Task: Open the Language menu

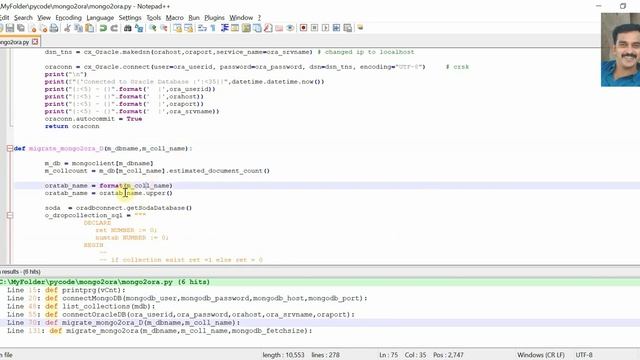Action: pyautogui.click(x=100, y=18)
